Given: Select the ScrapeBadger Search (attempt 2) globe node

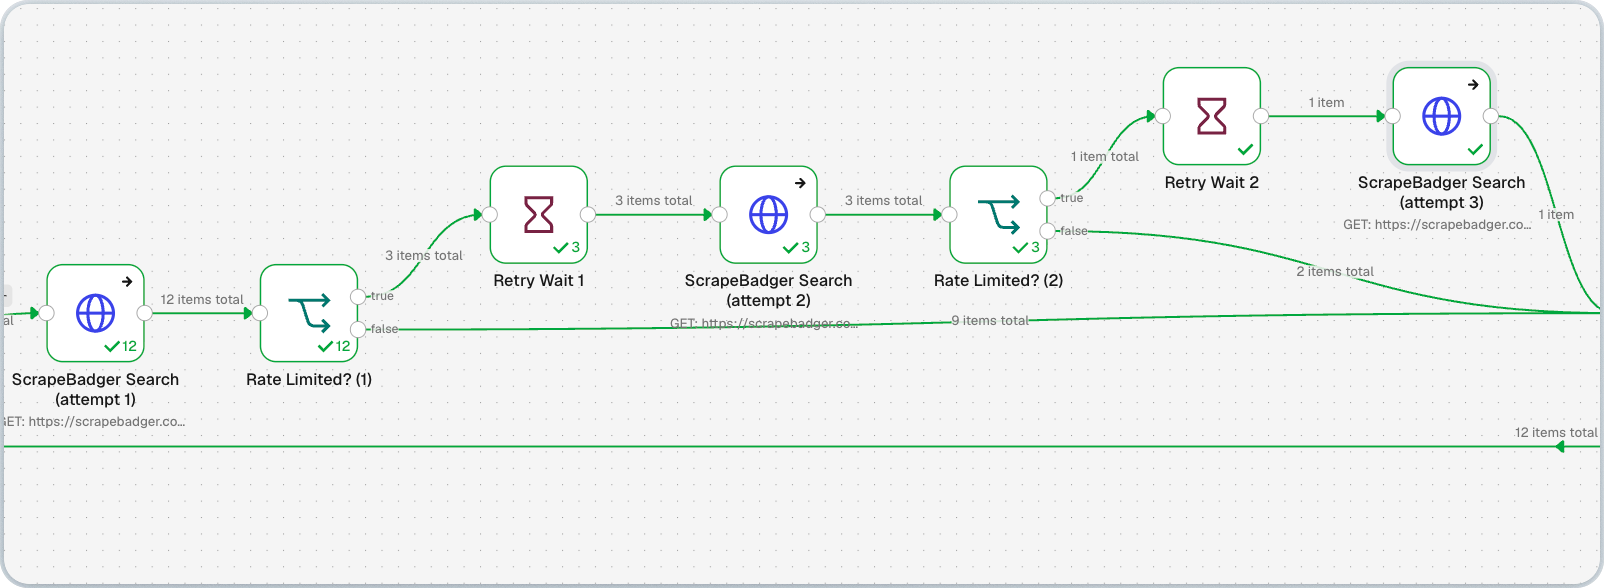Looking at the screenshot, I should click(769, 215).
